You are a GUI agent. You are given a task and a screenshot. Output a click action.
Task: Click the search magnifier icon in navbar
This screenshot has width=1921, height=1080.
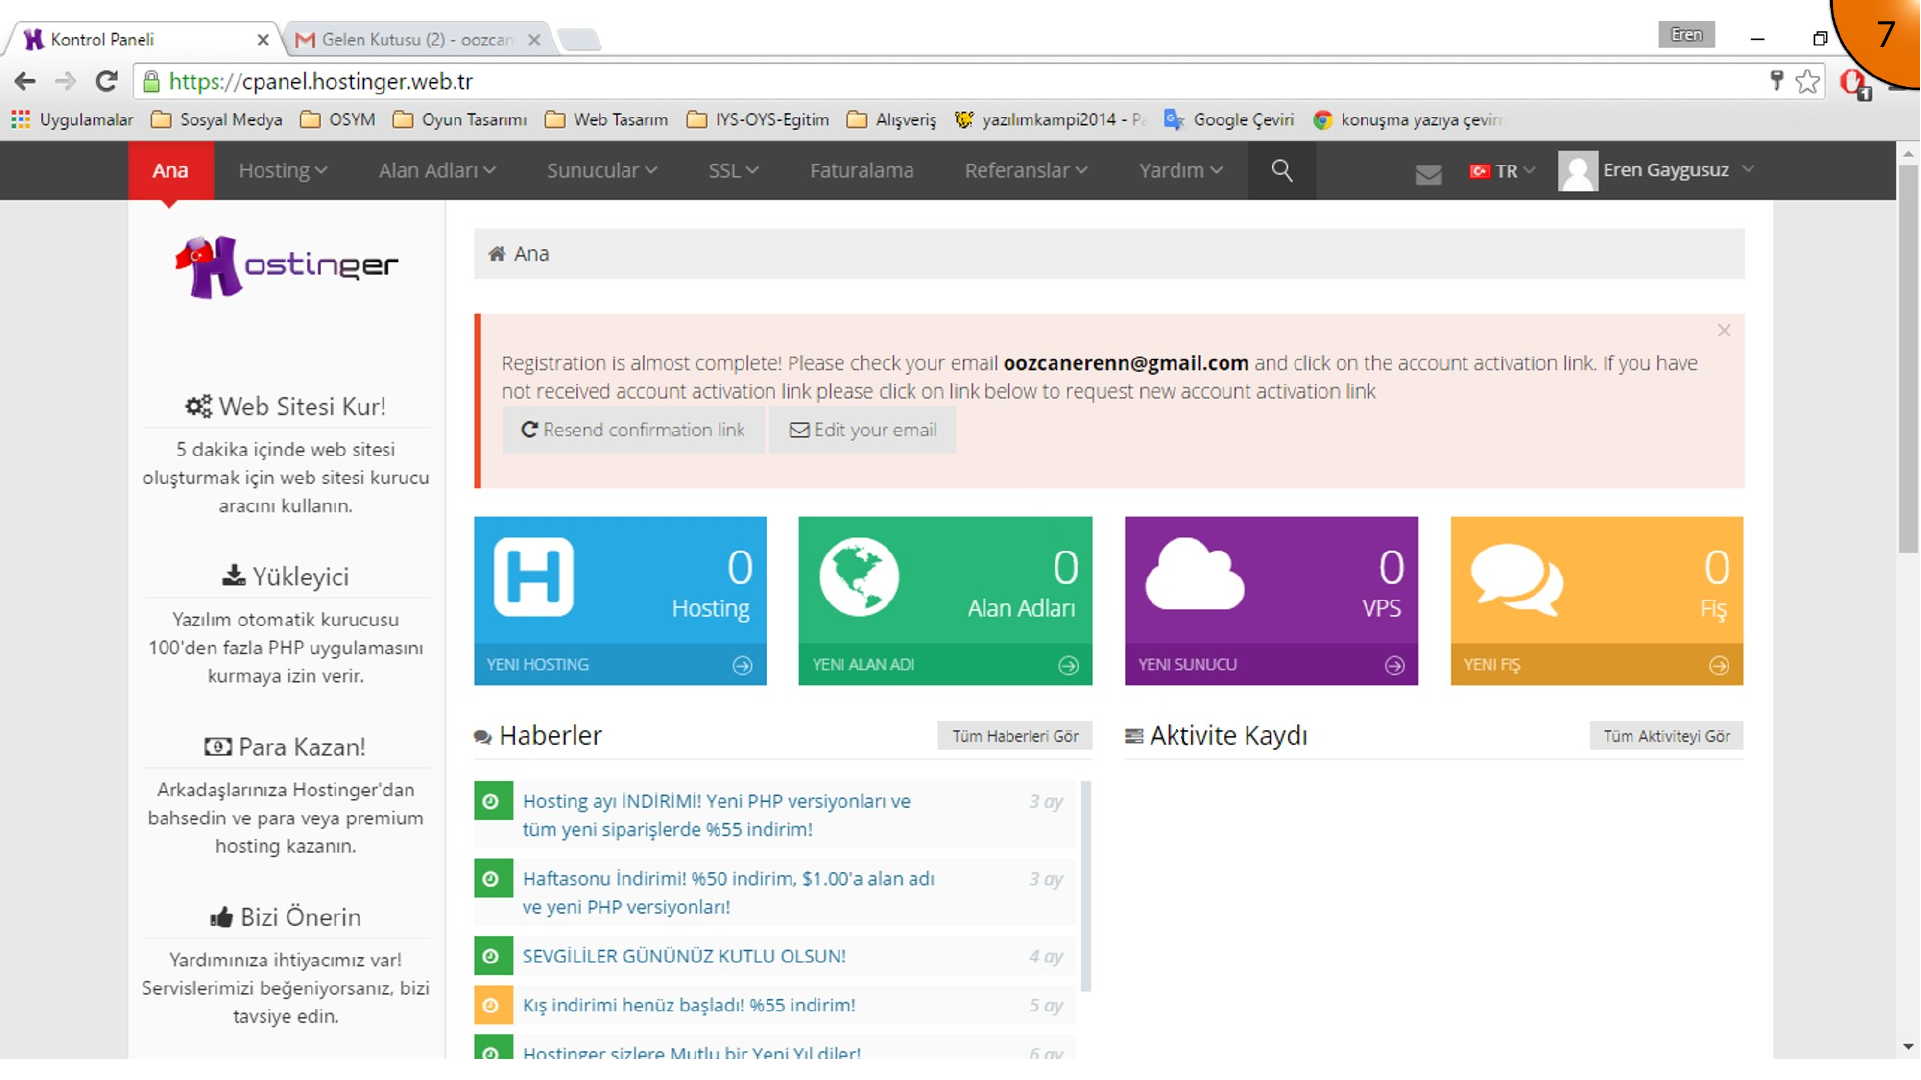click(x=1281, y=171)
